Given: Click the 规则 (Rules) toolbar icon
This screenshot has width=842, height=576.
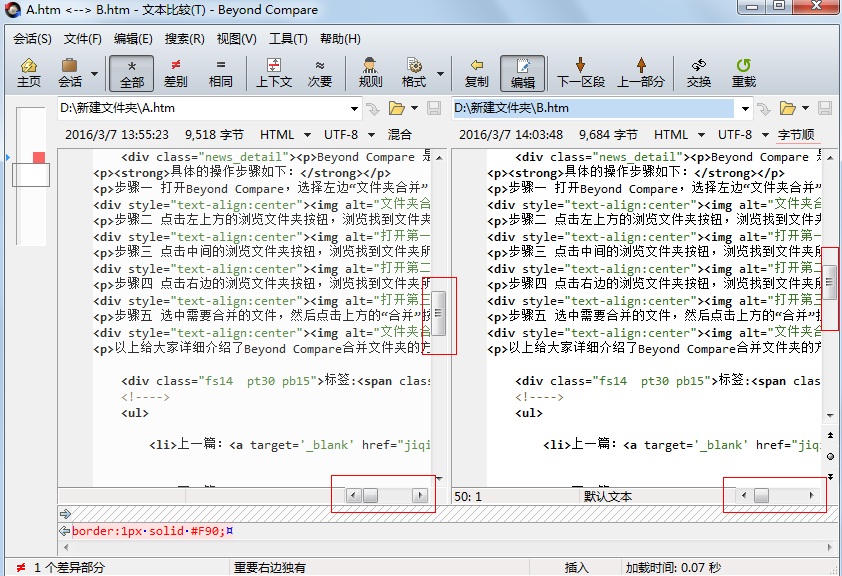Looking at the screenshot, I should coord(369,72).
